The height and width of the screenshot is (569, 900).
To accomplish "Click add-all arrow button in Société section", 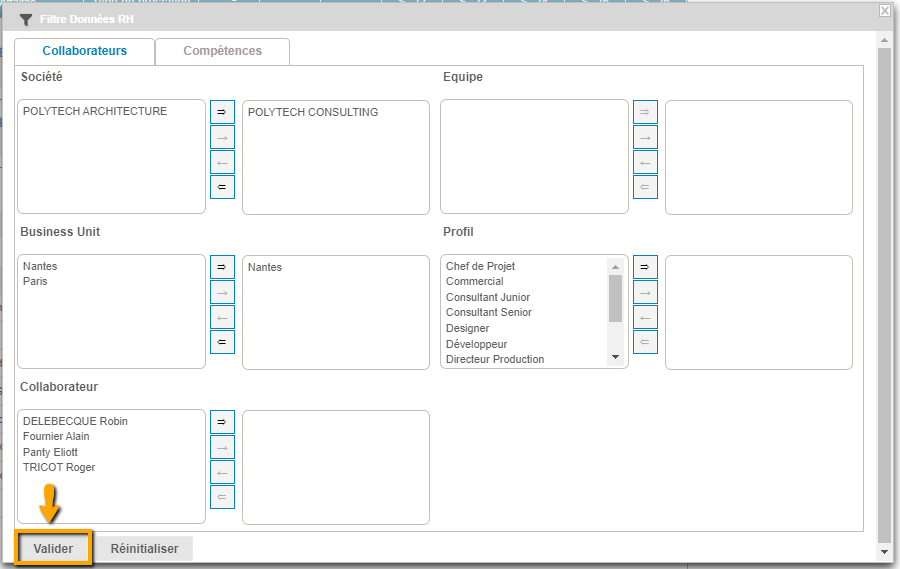I will click(x=222, y=112).
